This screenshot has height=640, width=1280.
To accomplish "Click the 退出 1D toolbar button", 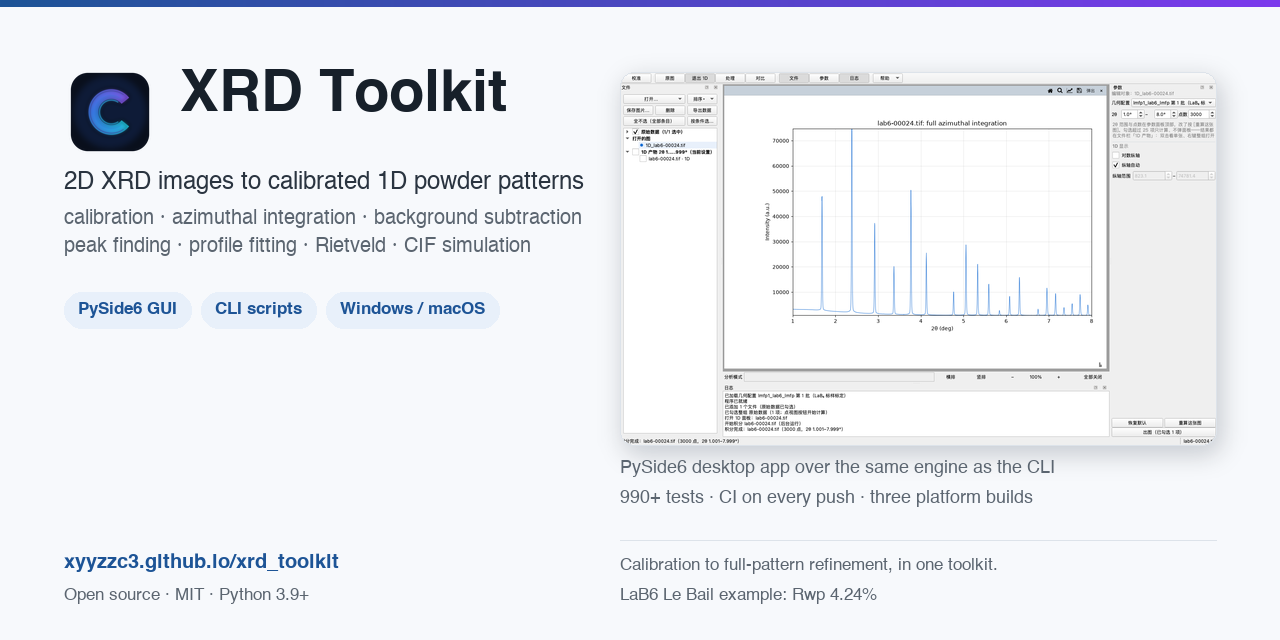I will (x=700, y=78).
